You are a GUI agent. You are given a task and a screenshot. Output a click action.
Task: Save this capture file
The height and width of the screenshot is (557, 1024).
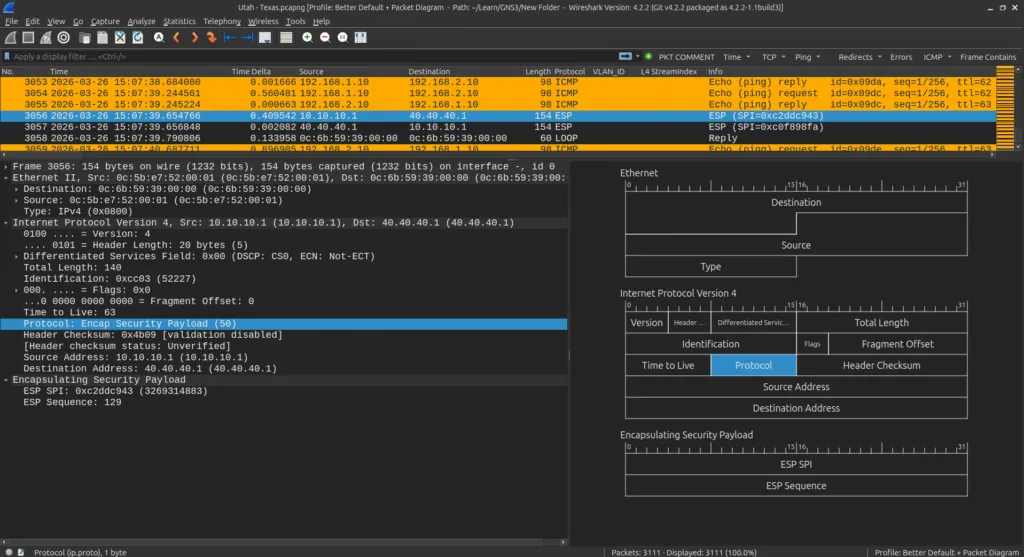[x=103, y=38]
